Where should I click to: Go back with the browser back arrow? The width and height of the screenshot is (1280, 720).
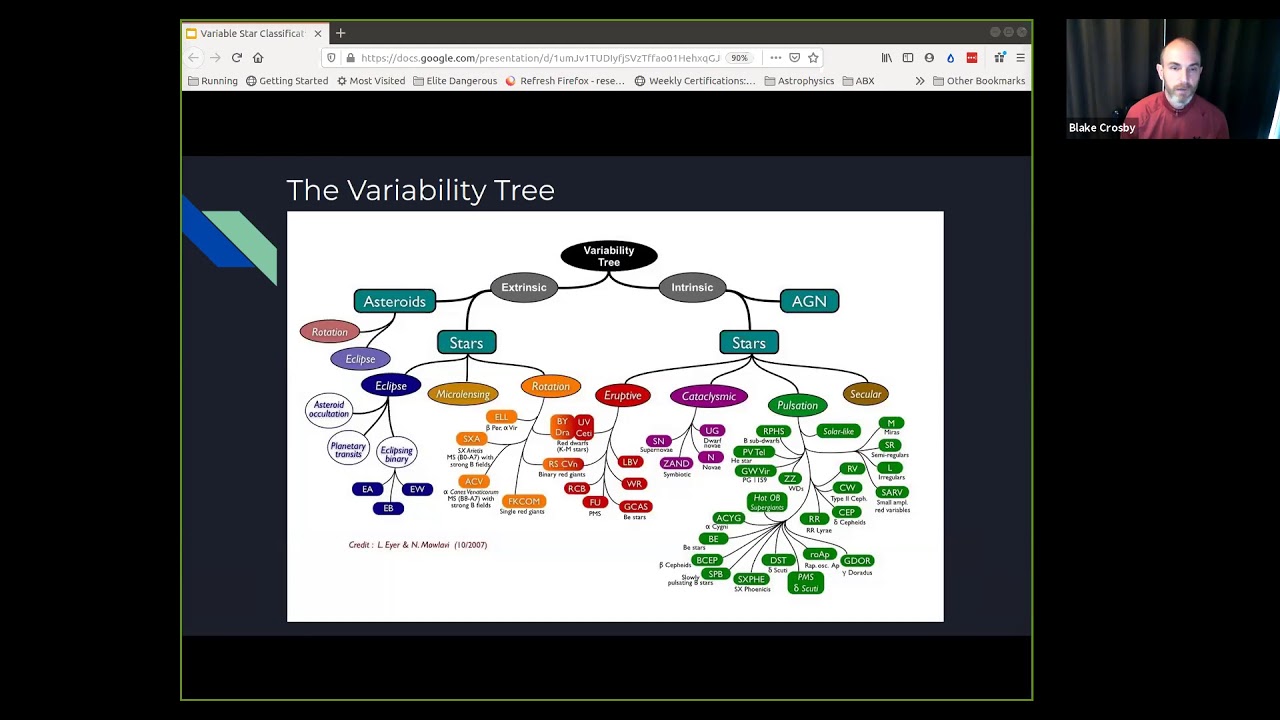click(x=193, y=58)
